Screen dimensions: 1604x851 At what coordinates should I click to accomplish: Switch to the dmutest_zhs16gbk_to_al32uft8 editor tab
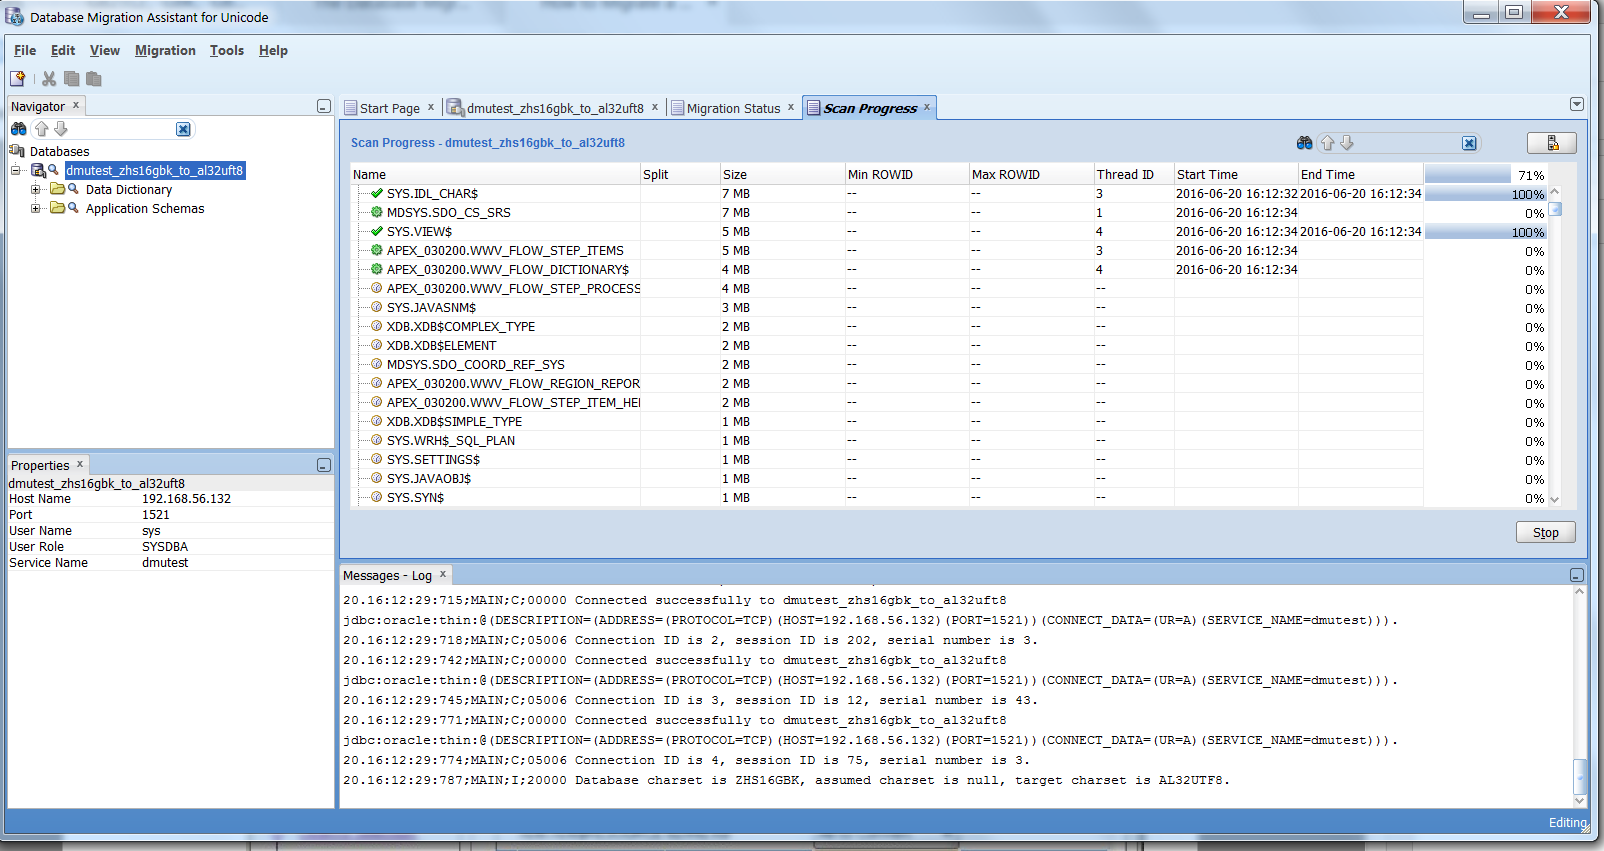[x=555, y=108]
